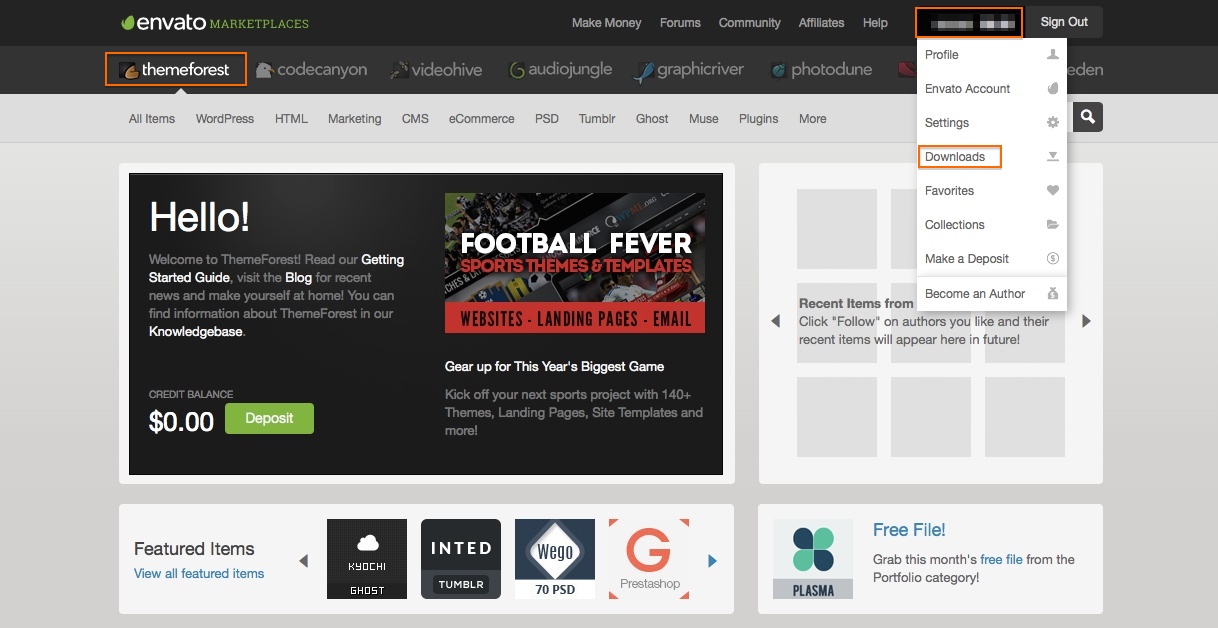This screenshot has width=1218, height=628.
Task: Browse the Muse category
Action: (x=703, y=119)
